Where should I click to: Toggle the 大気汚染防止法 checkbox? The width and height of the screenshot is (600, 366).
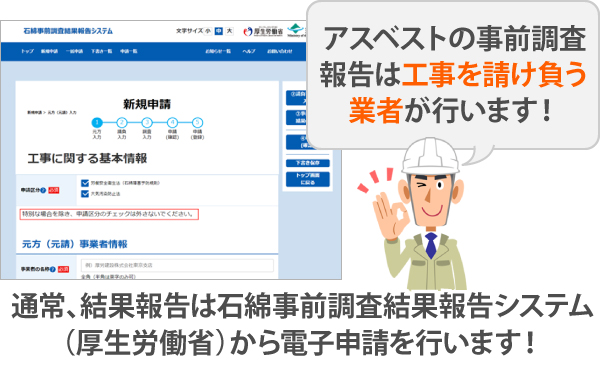tap(85, 194)
